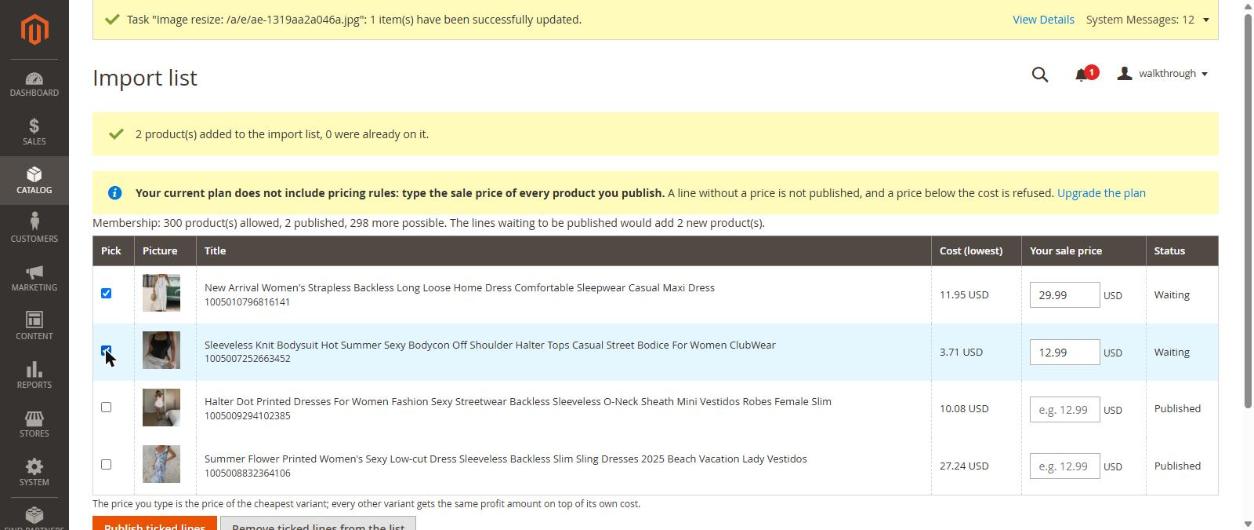Open the Catalog sidebar menu

[x=34, y=181]
